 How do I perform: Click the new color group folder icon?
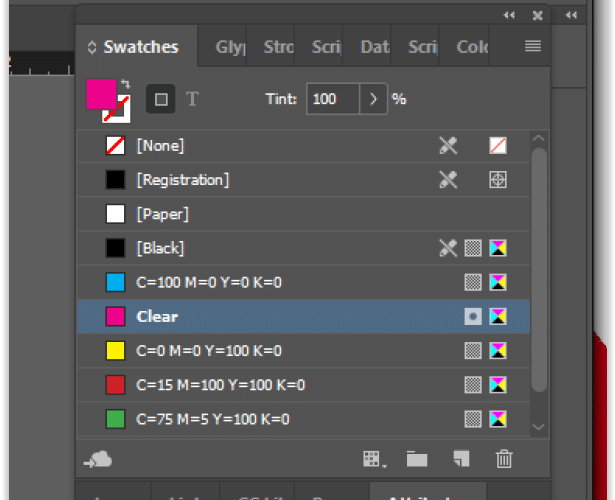[417, 459]
